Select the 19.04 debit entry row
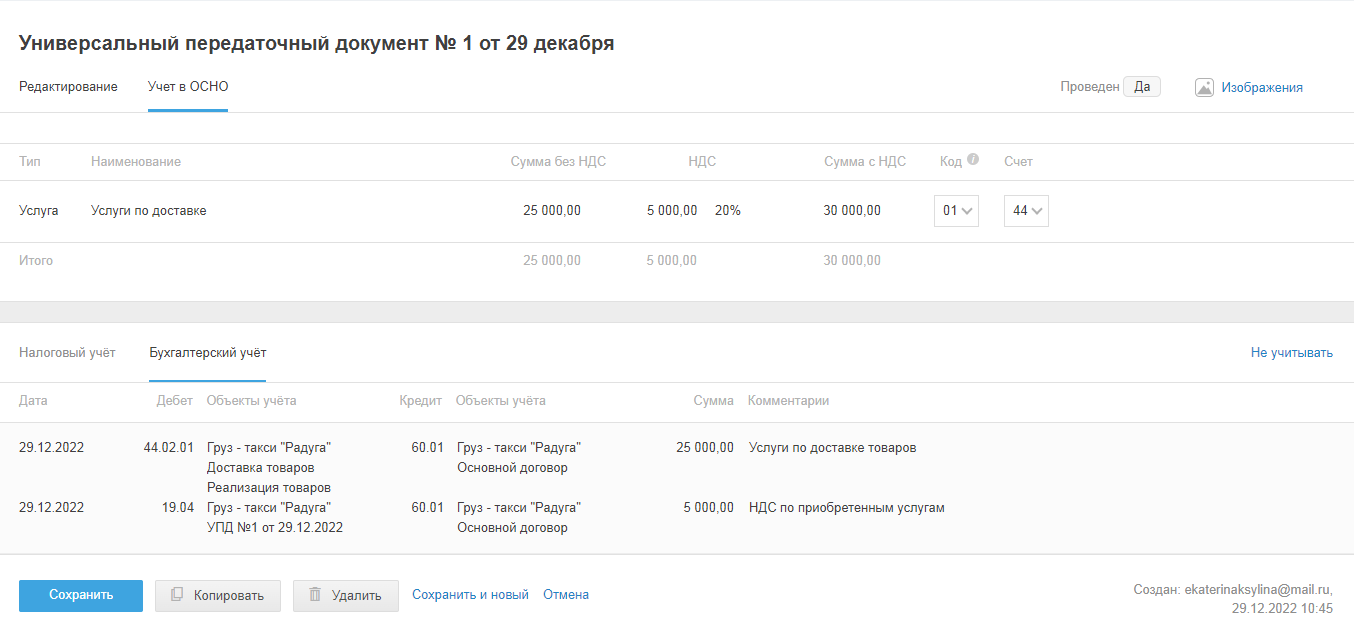The width and height of the screenshot is (1354, 631). (177, 508)
